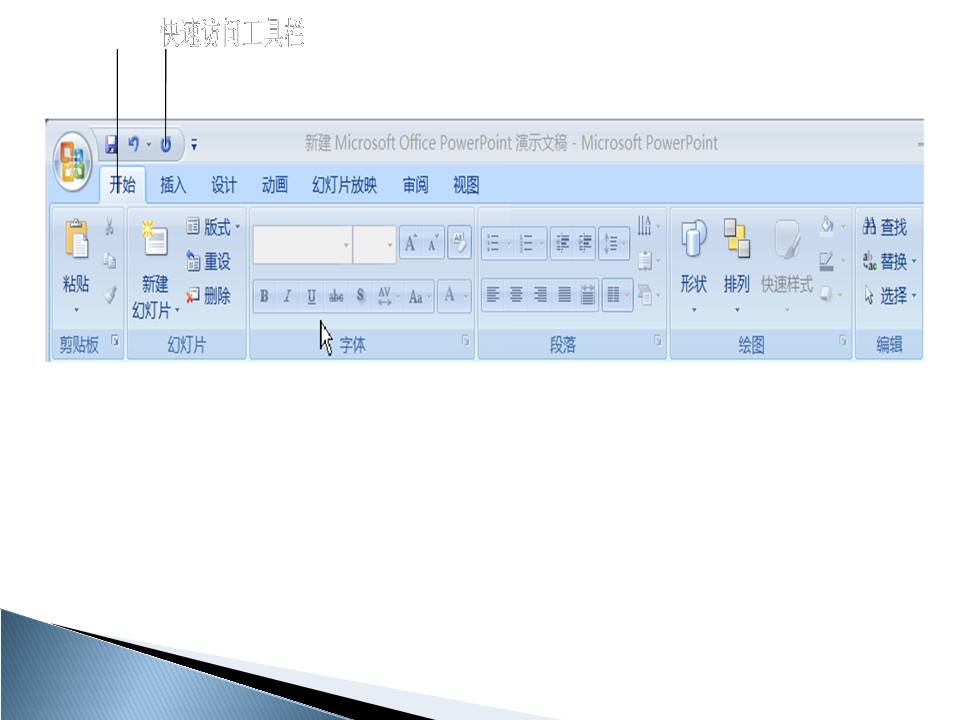The image size is (960, 720).
Task: Open Customize Quick Access Toolbar arrow
Action: tap(194, 144)
